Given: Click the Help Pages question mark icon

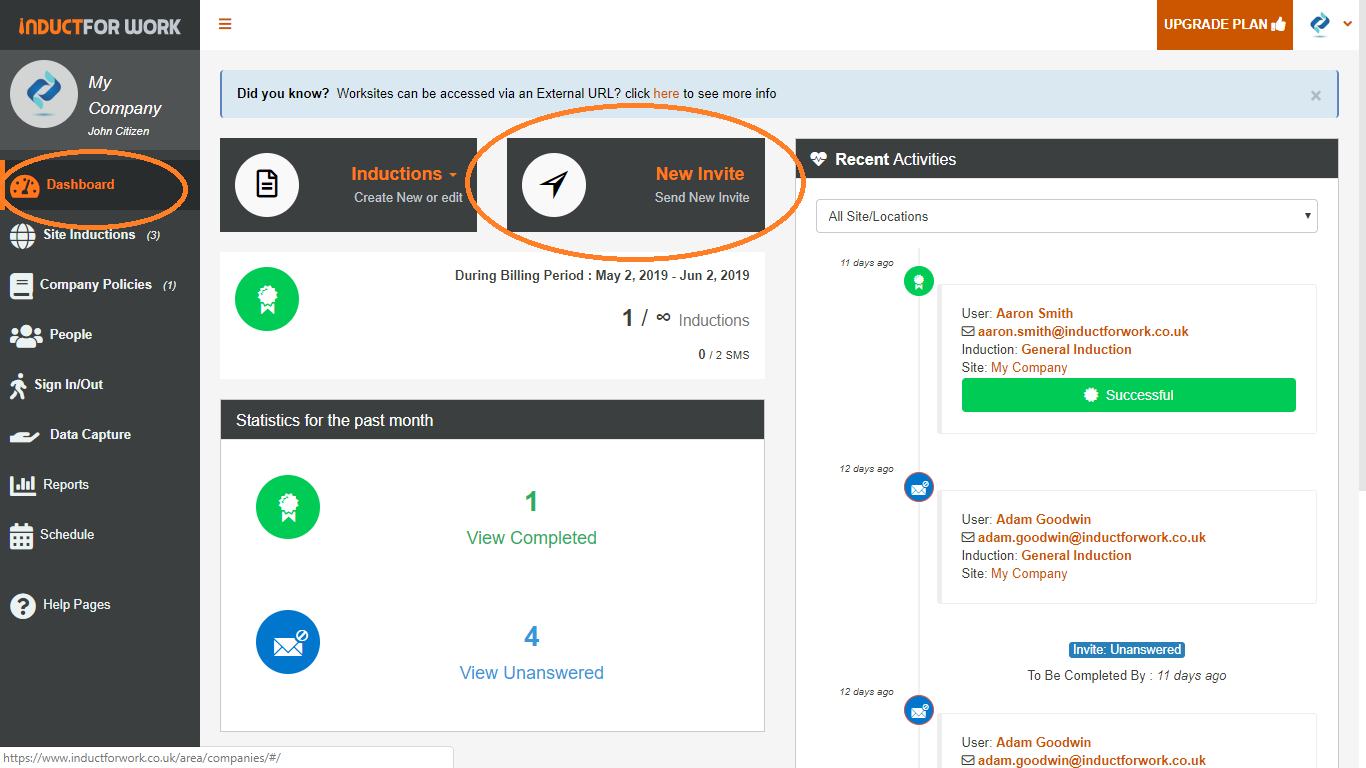Looking at the screenshot, I should 22,605.
